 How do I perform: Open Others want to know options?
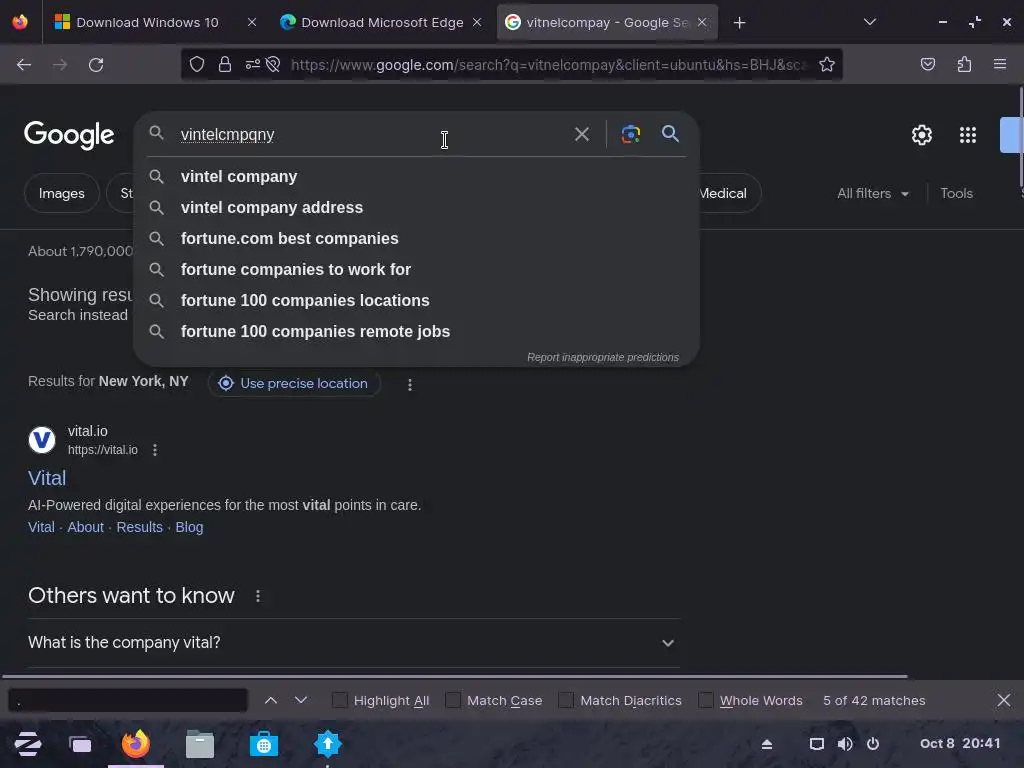[258, 596]
